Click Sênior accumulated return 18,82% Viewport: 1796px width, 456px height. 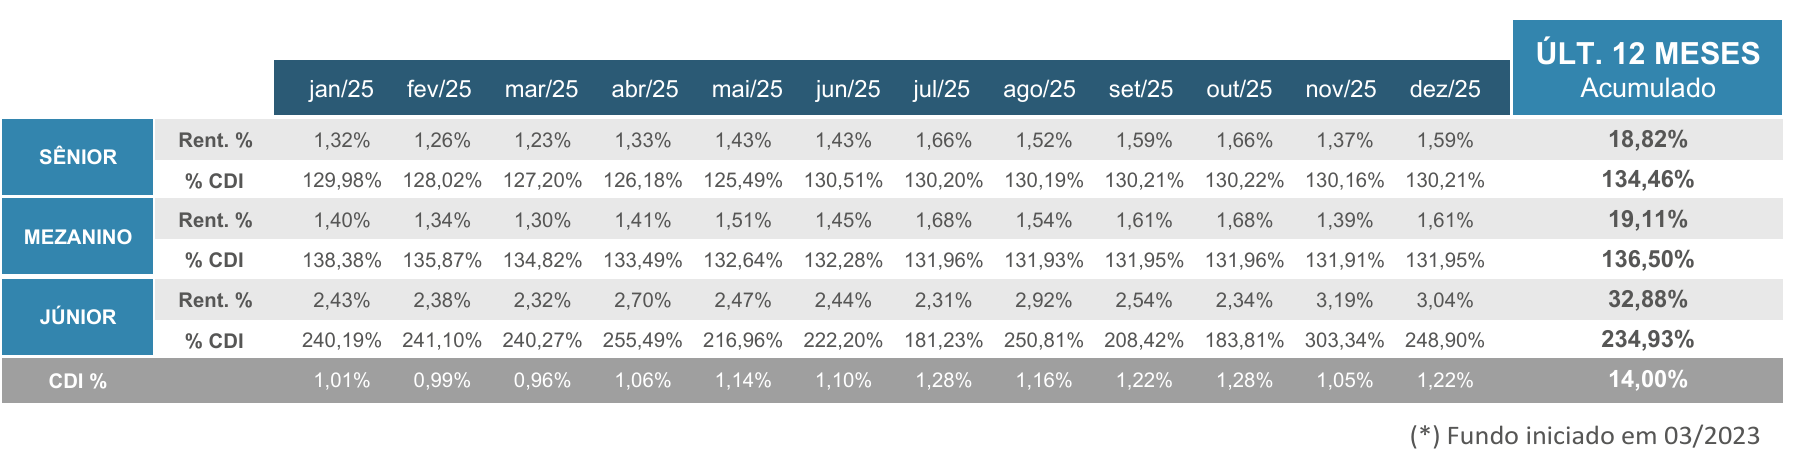1647,139
